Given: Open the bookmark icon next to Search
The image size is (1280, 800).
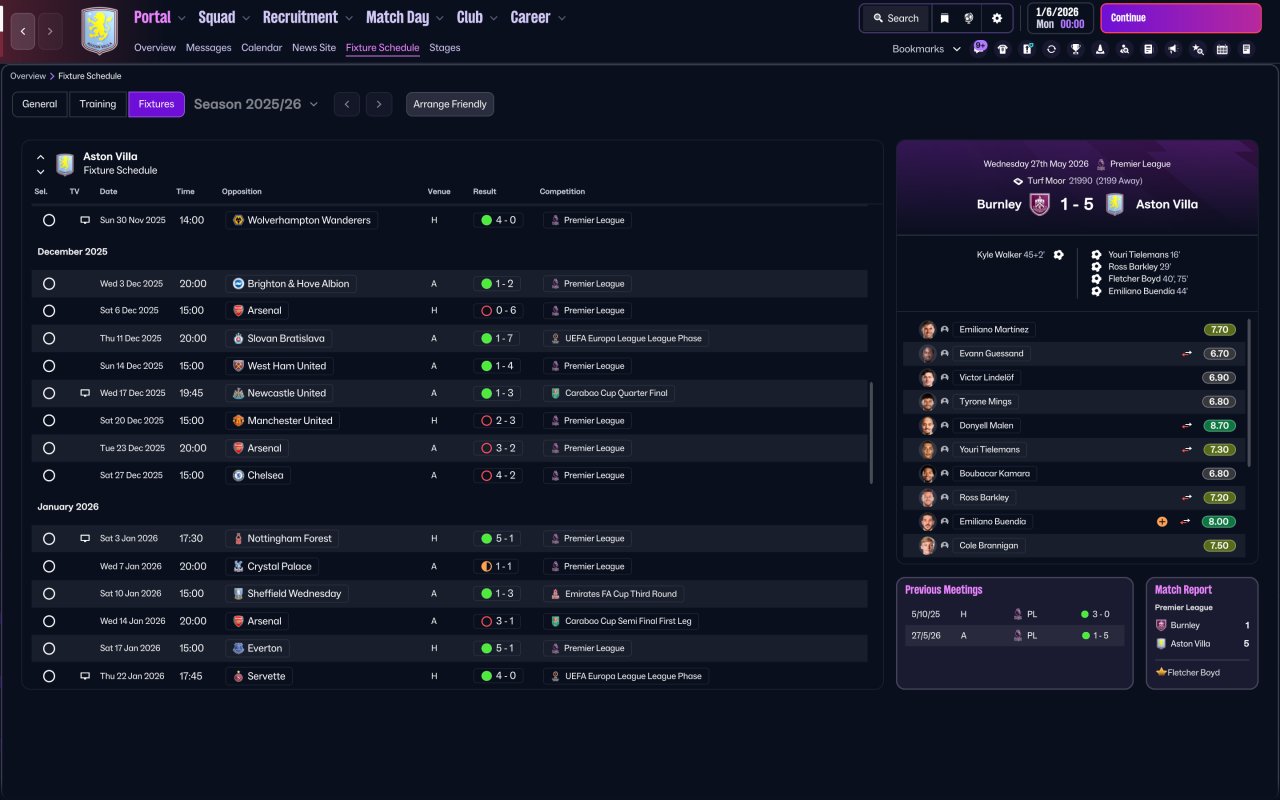Looking at the screenshot, I should coord(945,18).
